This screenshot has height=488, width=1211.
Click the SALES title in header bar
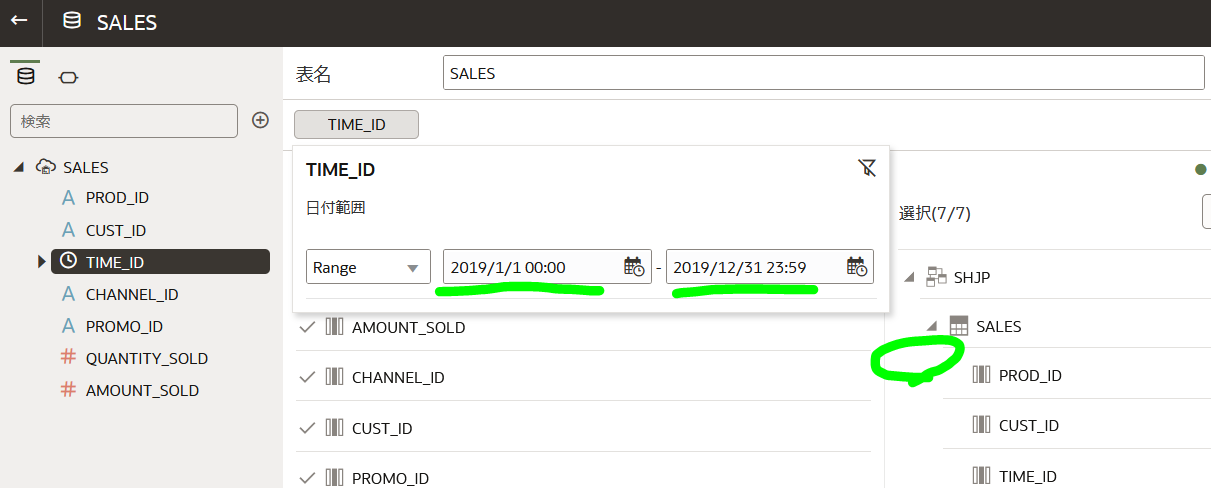coord(127,22)
